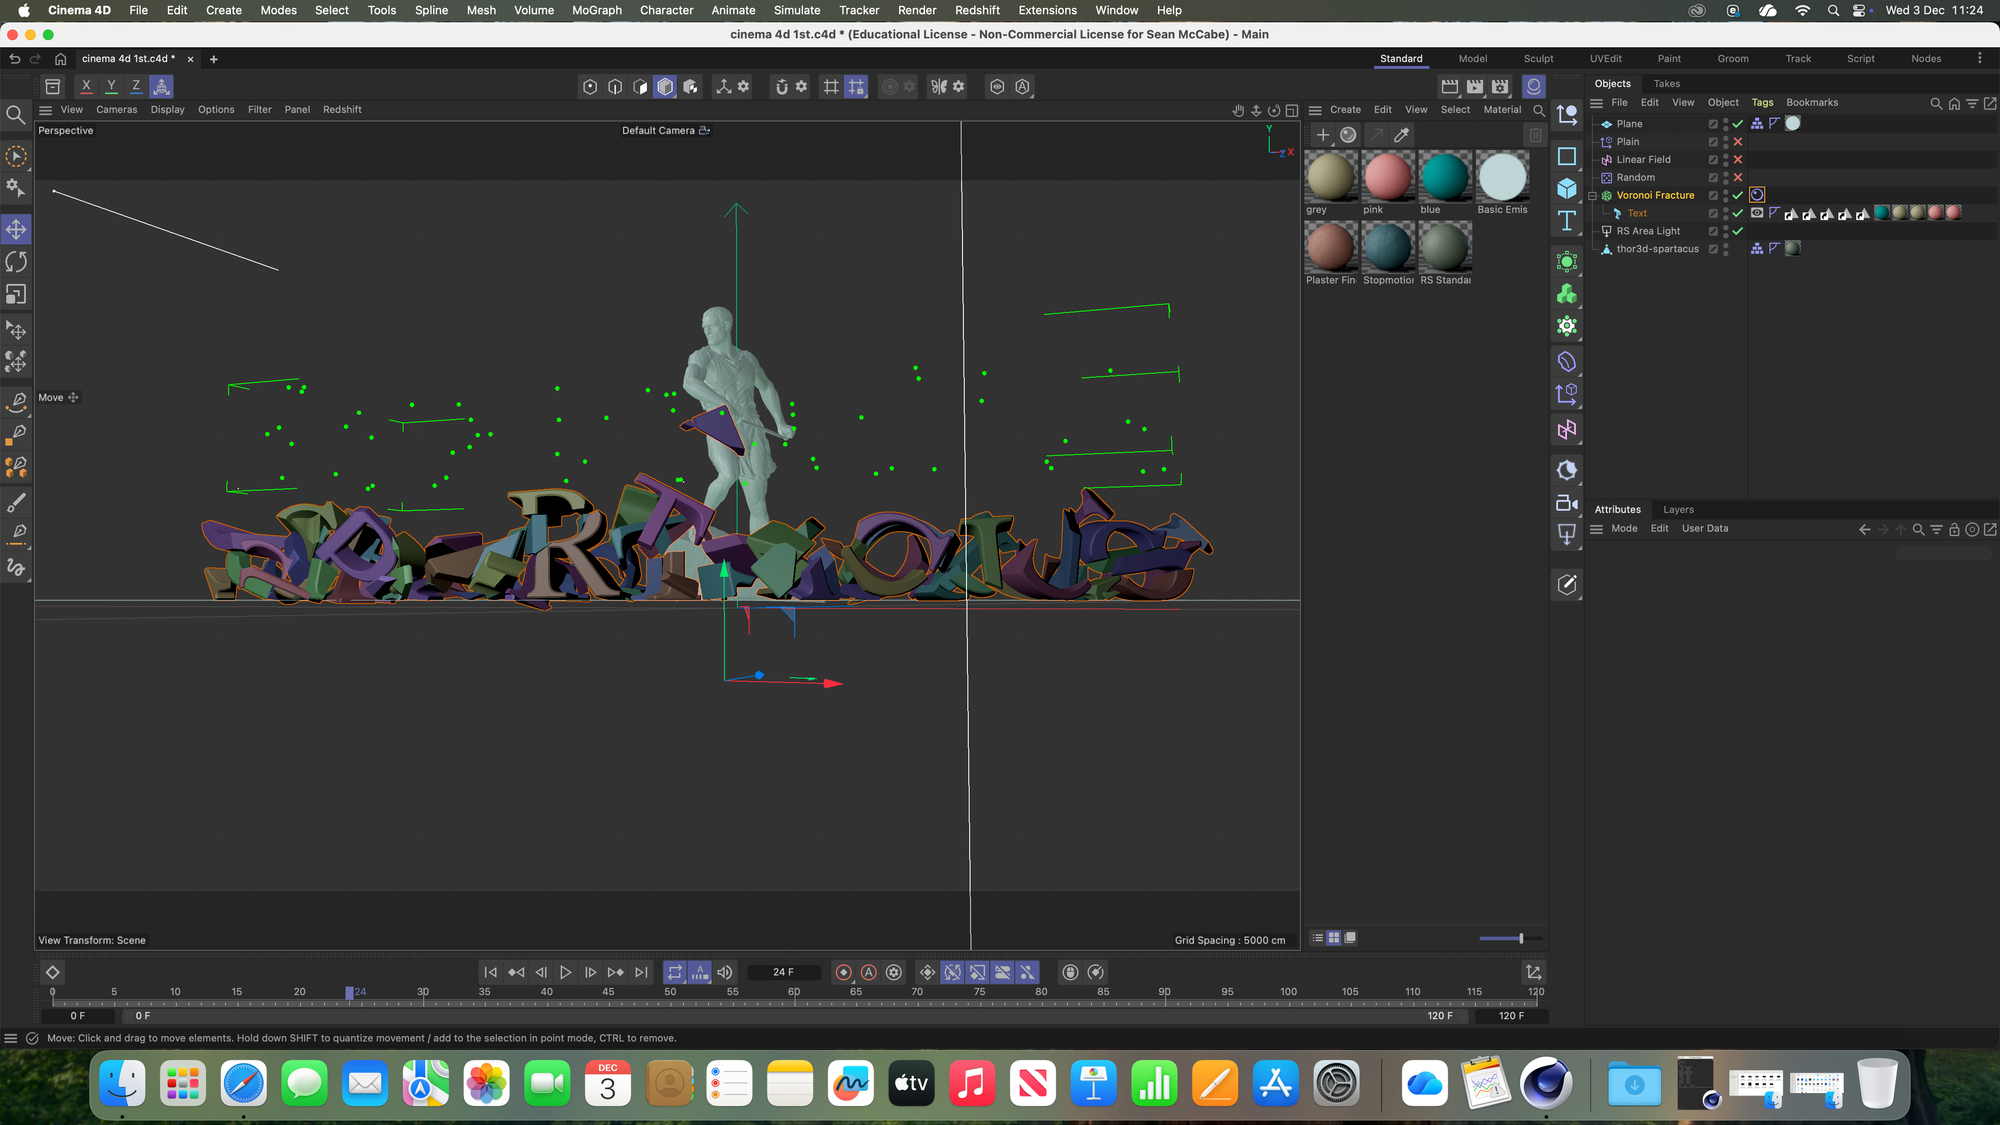The image size is (2000, 1125).
Task: Select the Rotate tool in left toolbar
Action: [16, 262]
